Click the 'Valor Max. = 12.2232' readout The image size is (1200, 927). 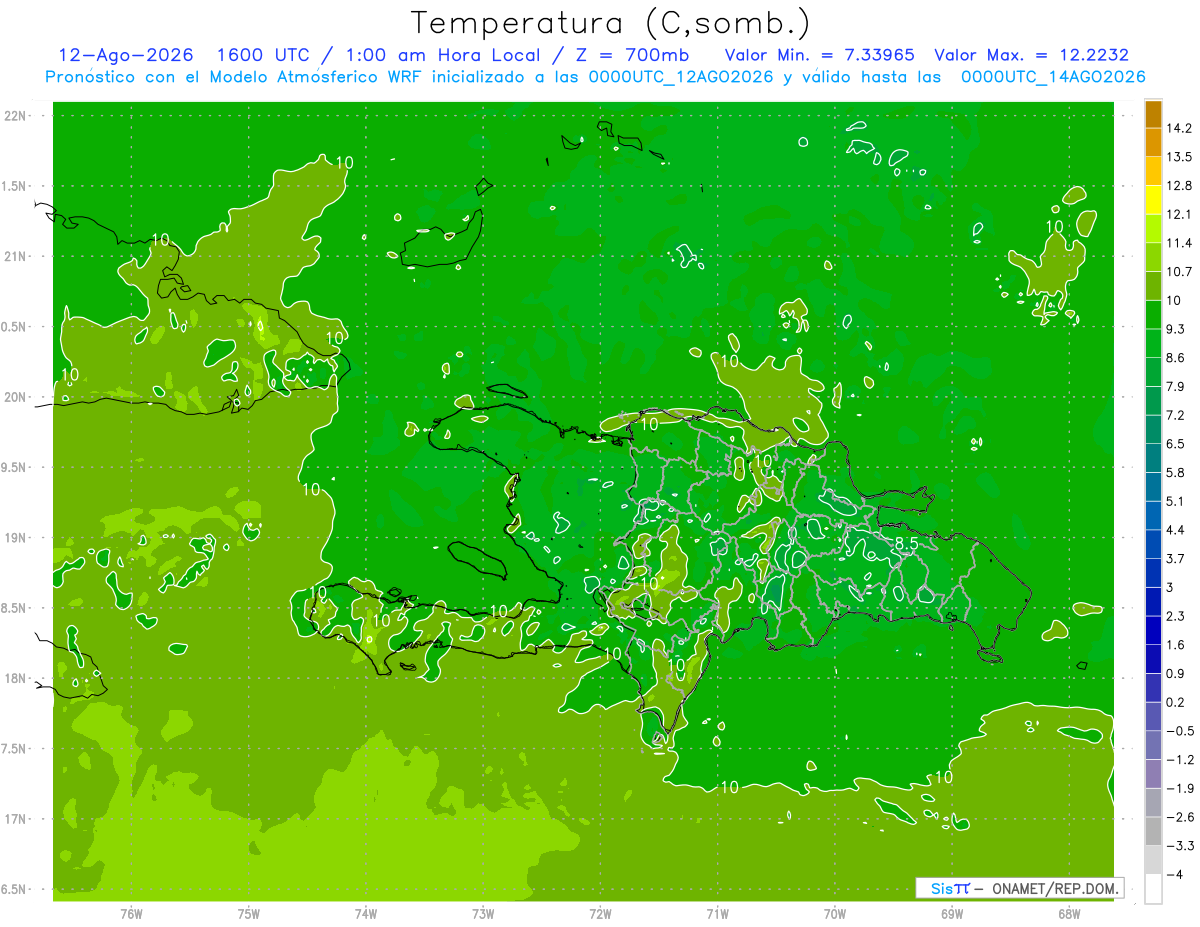coord(1031,55)
